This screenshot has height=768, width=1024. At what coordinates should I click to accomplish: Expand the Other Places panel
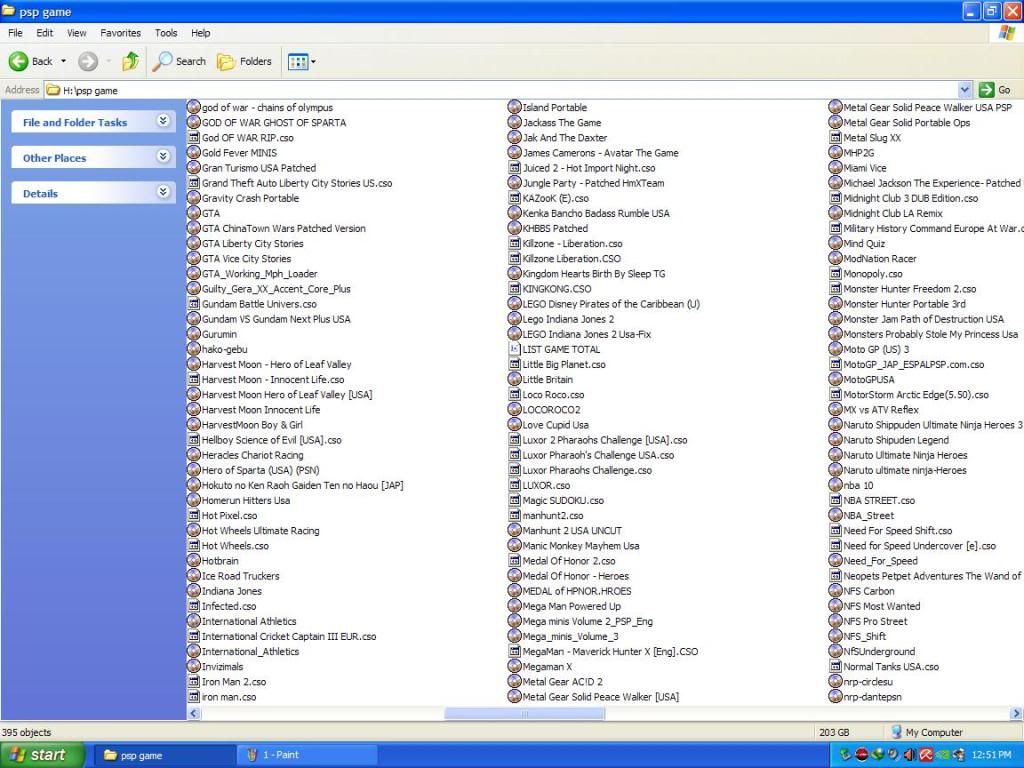point(163,156)
